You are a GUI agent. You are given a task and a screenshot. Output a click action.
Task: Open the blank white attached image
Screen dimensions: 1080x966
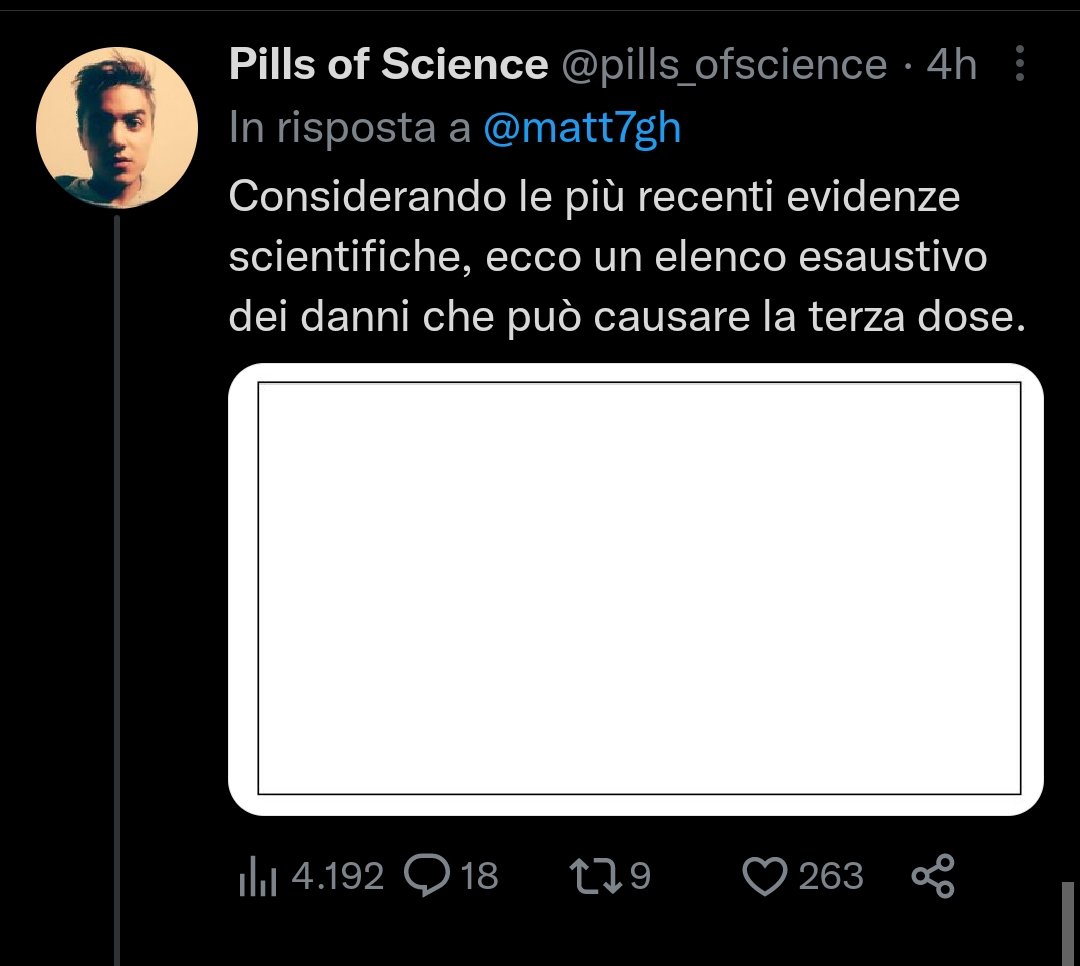click(636, 589)
